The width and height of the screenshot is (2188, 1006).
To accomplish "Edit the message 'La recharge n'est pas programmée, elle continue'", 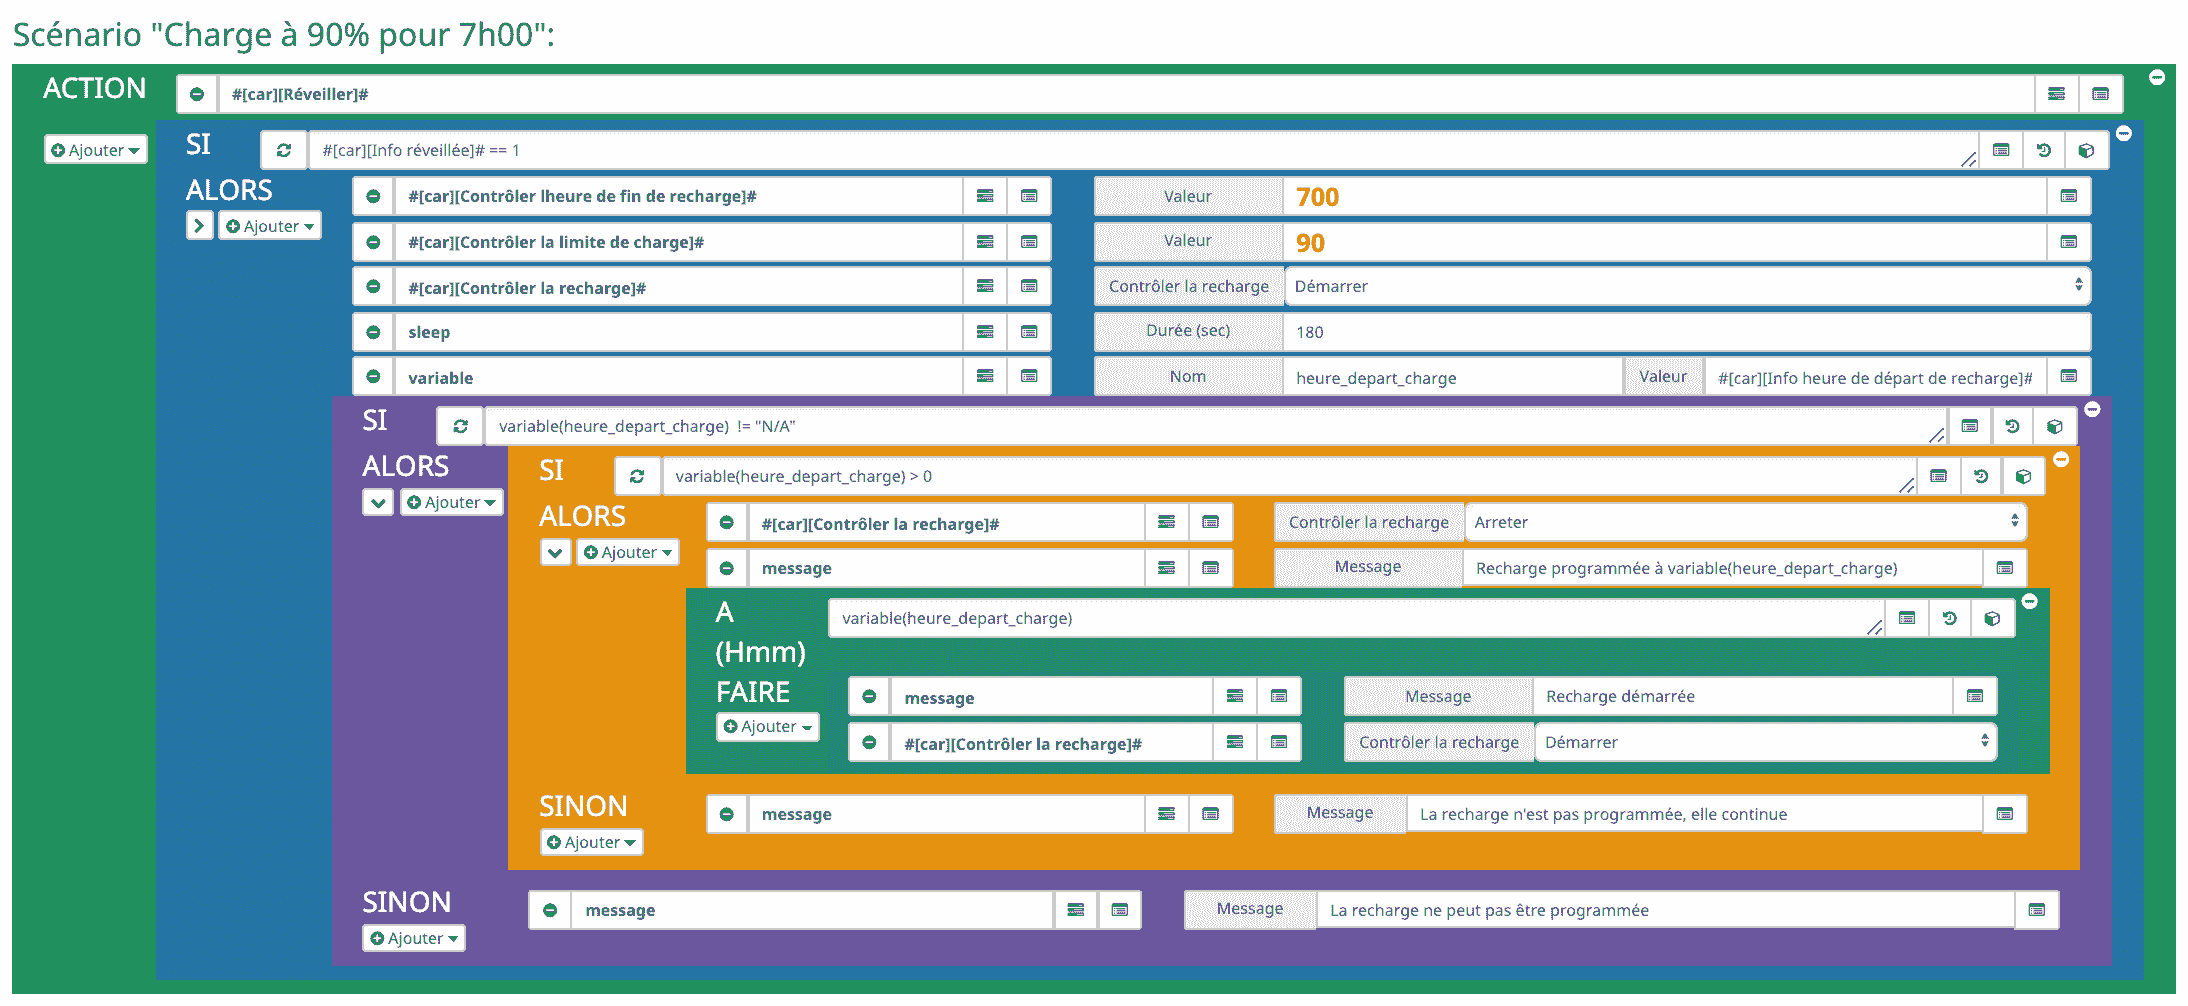I will pyautogui.click(x=1695, y=814).
